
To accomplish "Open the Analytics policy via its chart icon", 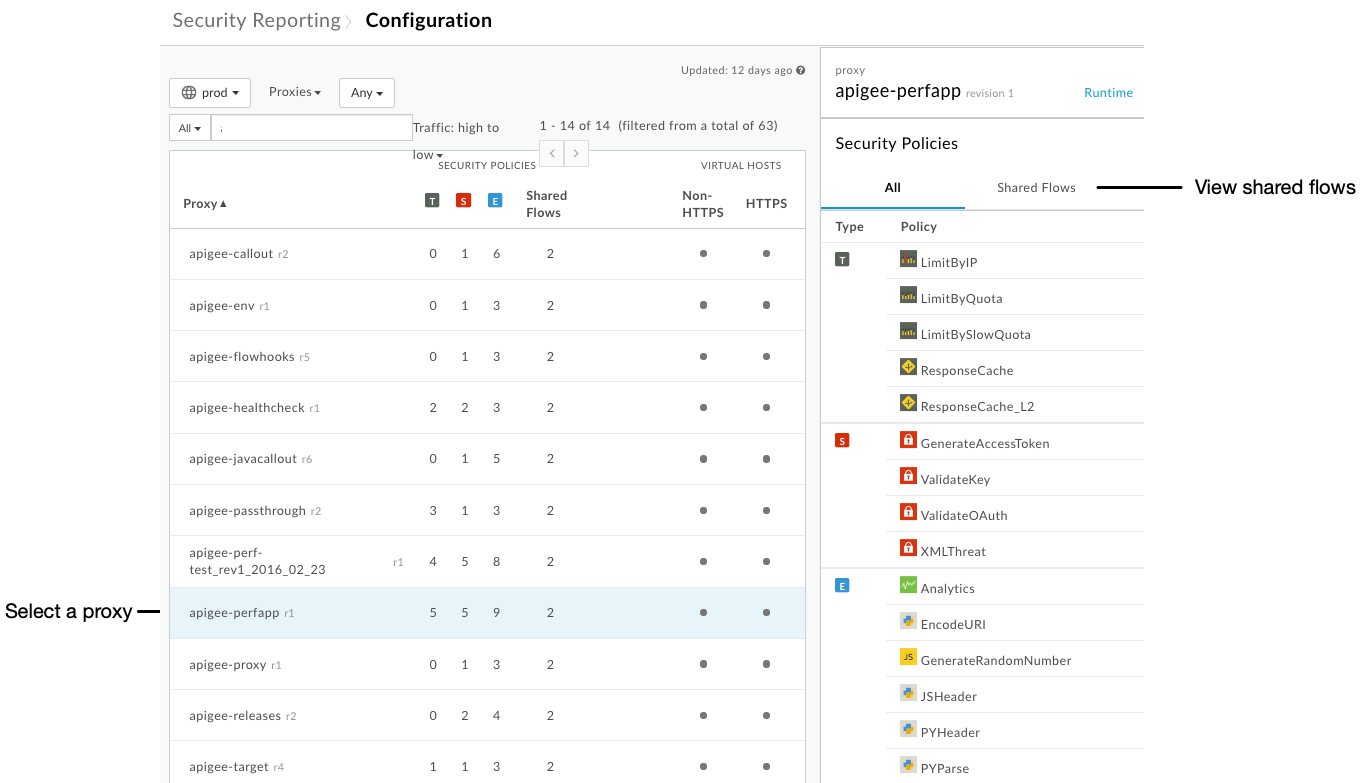I will [908, 584].
